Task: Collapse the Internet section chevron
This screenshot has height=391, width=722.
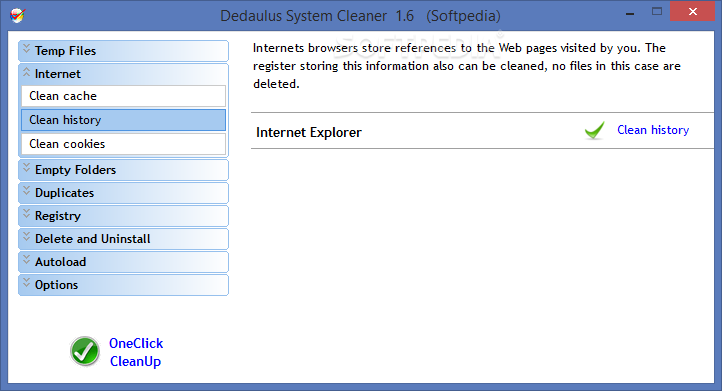Action: 26,72
